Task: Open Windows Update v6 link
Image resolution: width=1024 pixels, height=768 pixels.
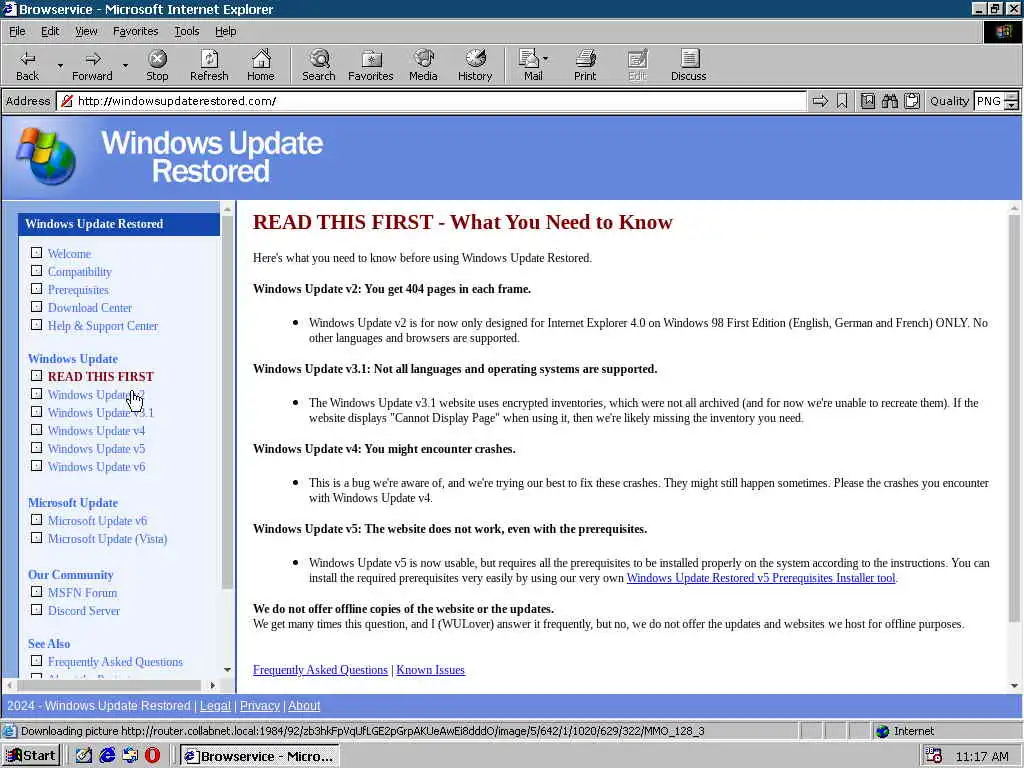Action: (x=96, y=467)
